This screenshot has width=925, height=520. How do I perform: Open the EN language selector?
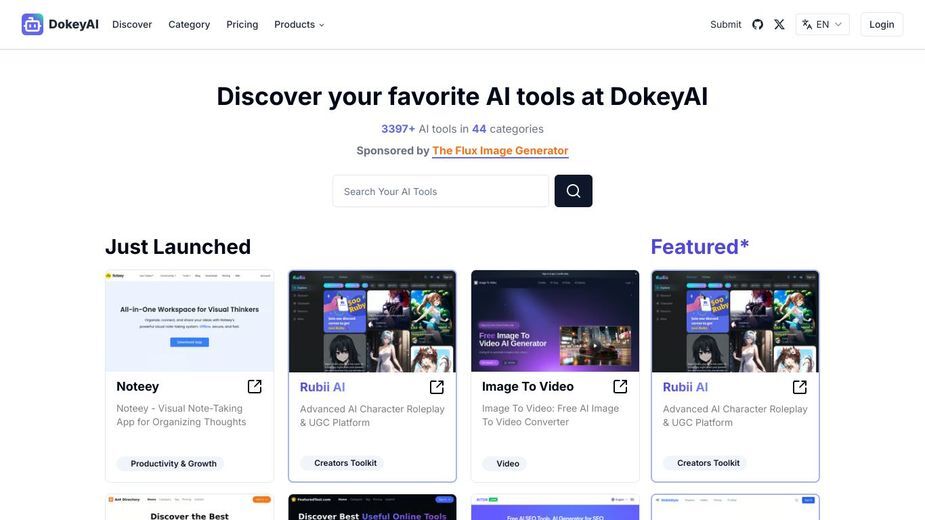[822, 24]
